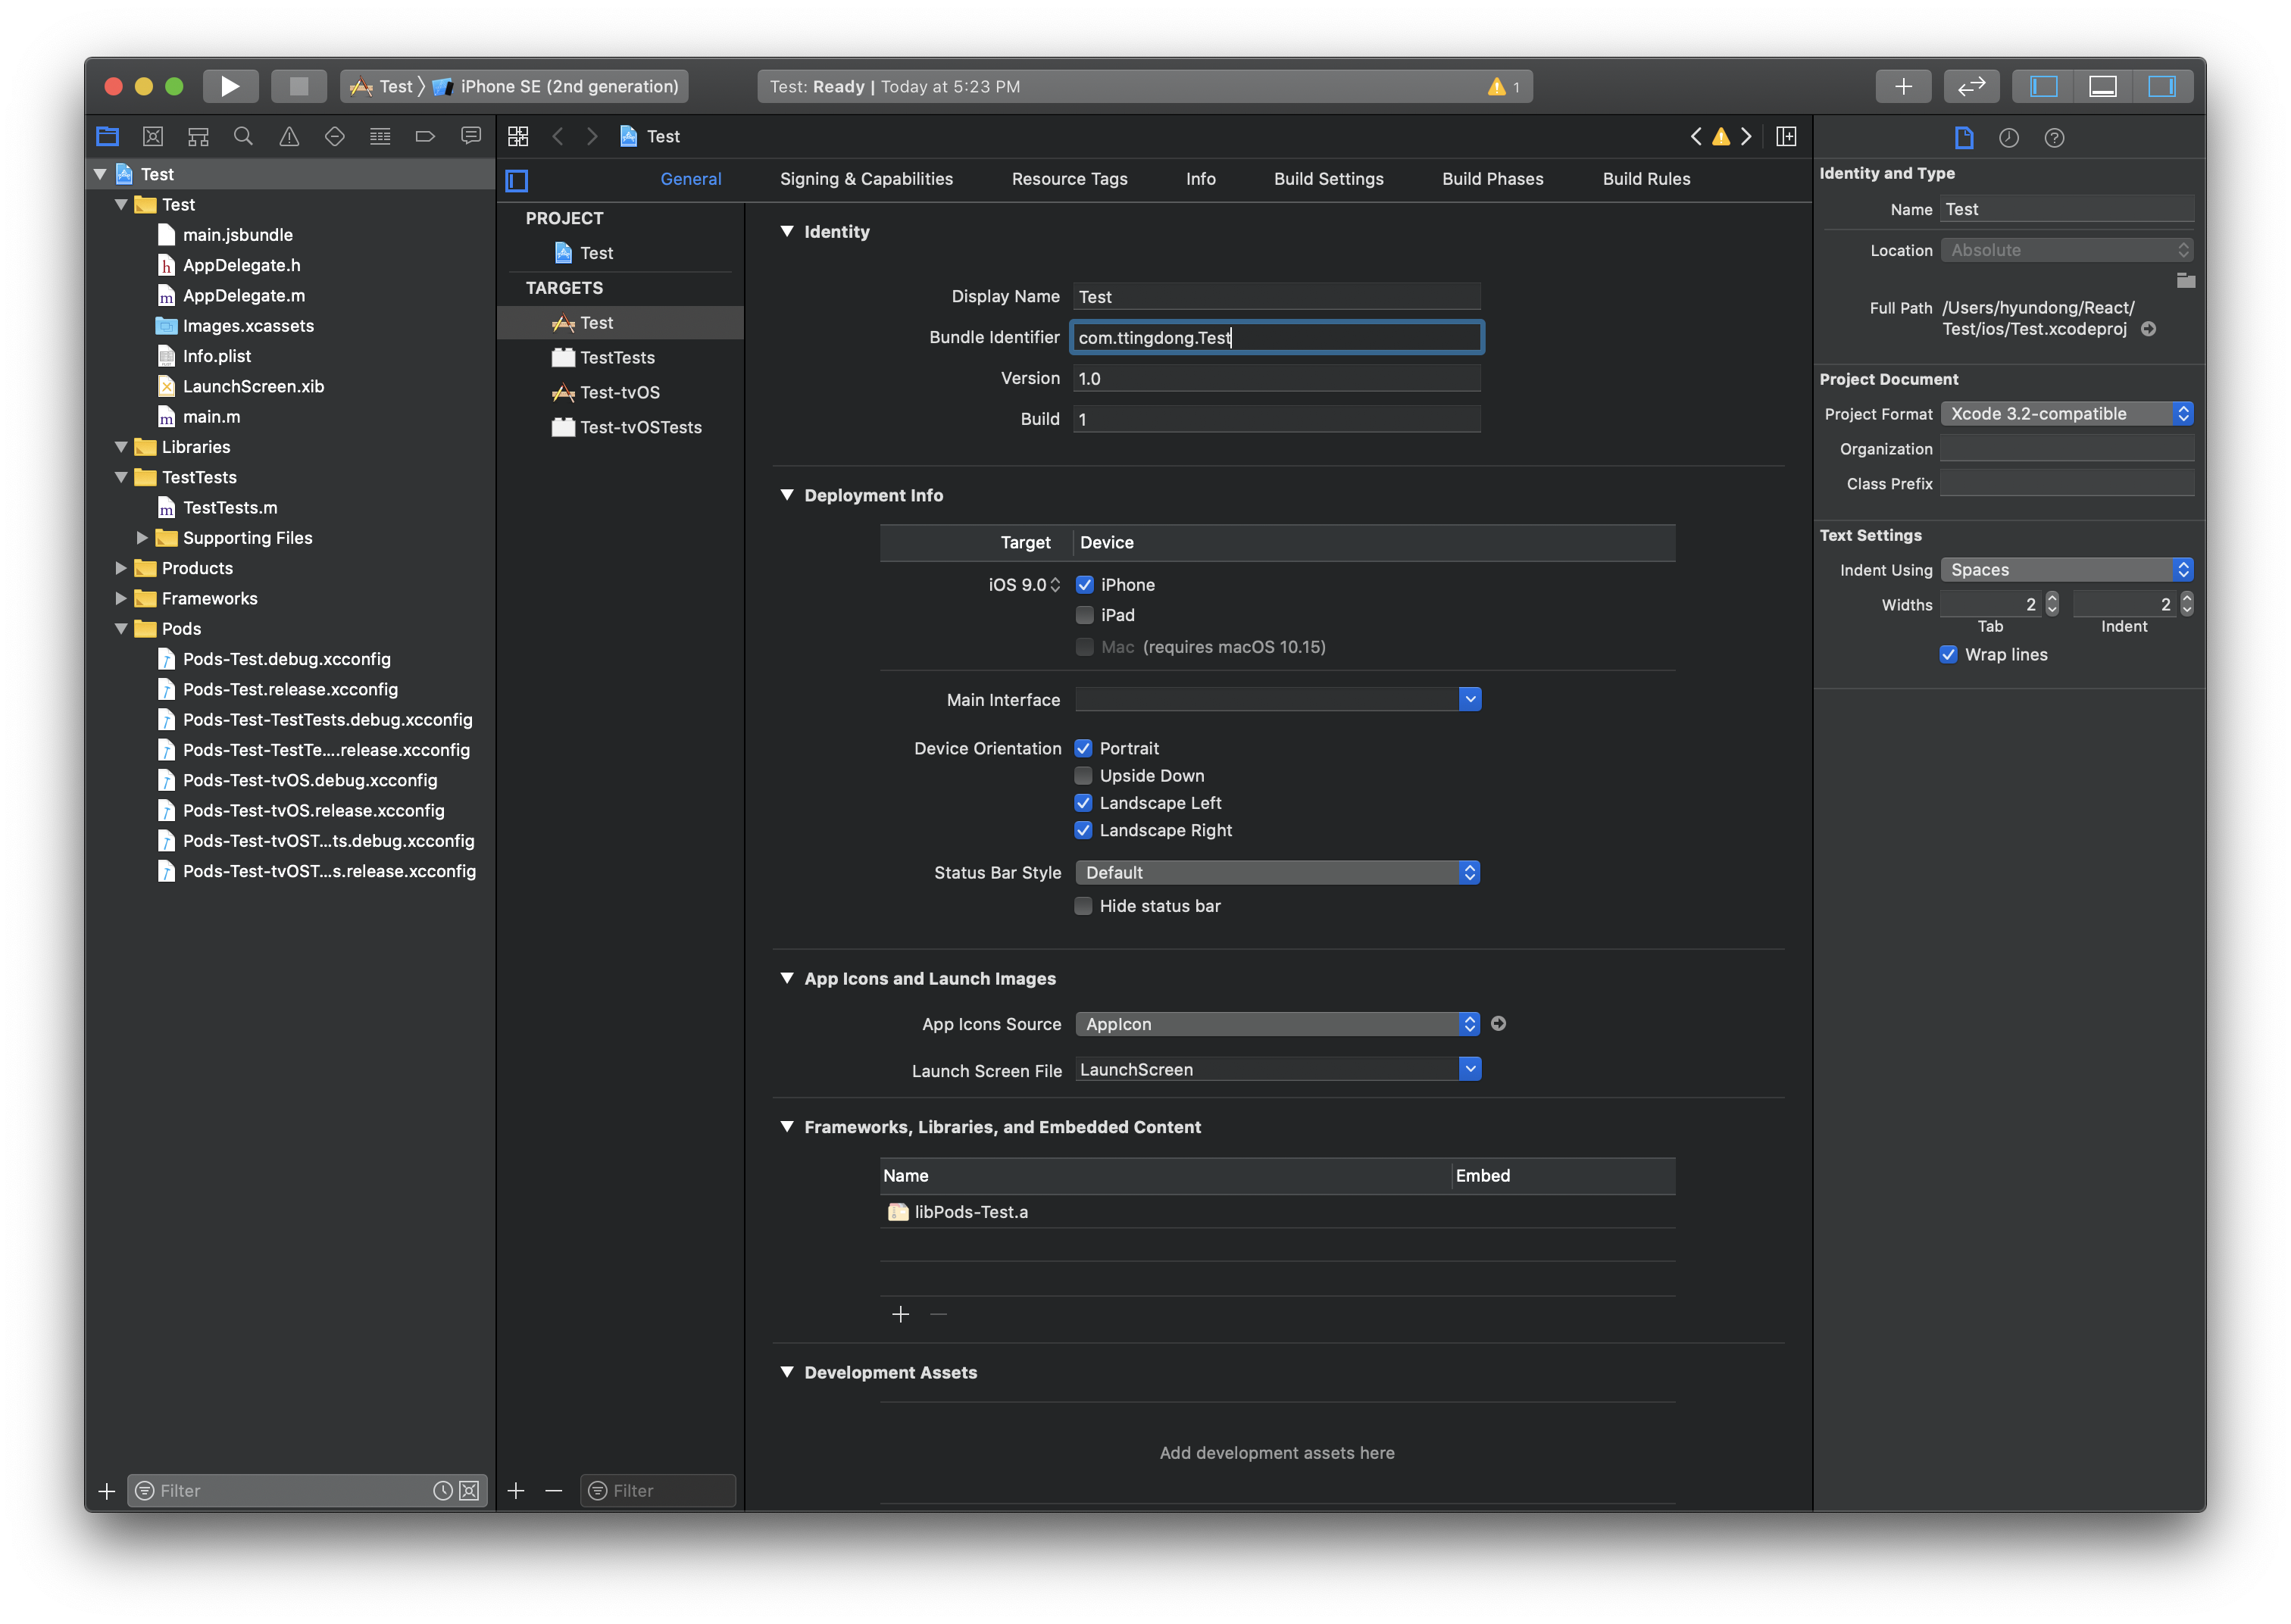Viewport: 2291px width, 1624px height.
Task: Uncheck Portrait orientation
Action: click(x=1083, y=748)
